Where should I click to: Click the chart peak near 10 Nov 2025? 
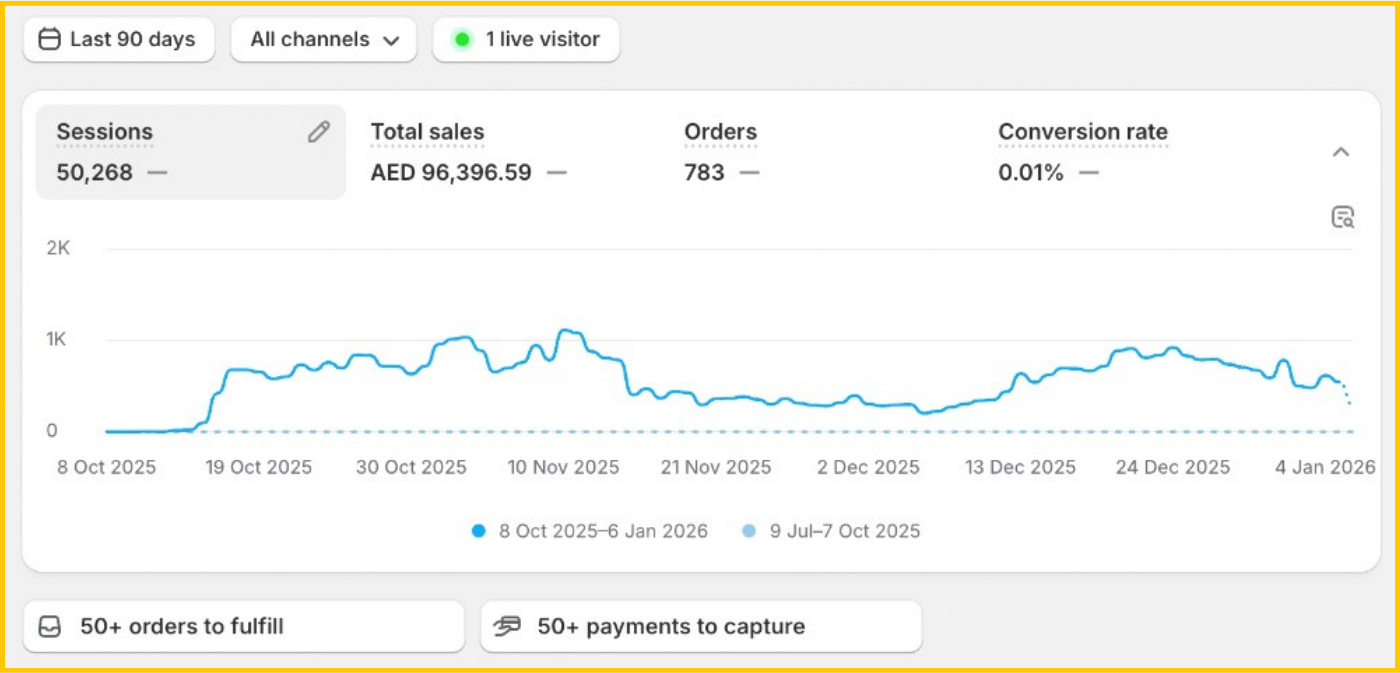pos(567,331)
